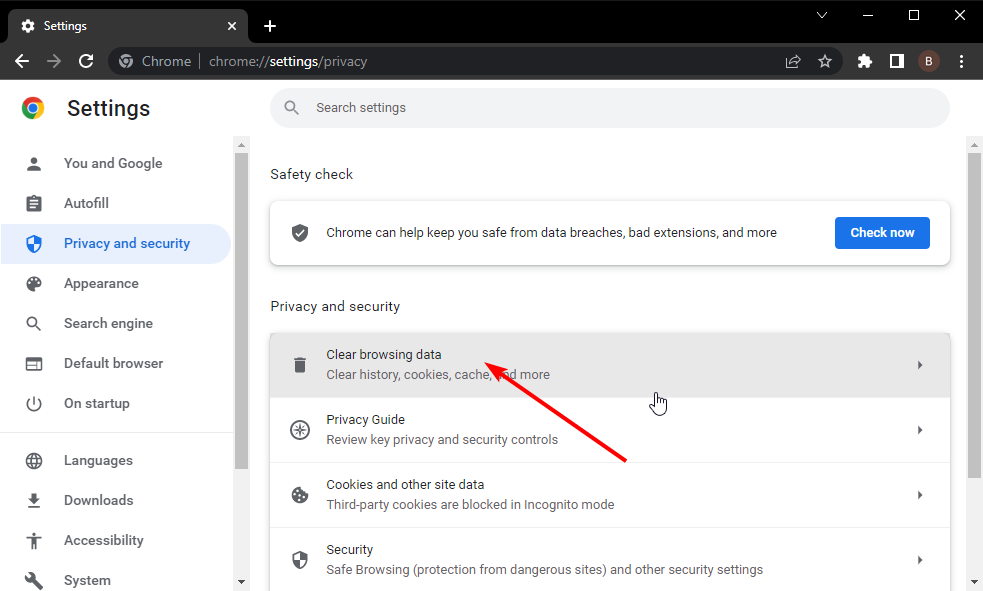Click the power icon beside On startup

tap(34, 404)
